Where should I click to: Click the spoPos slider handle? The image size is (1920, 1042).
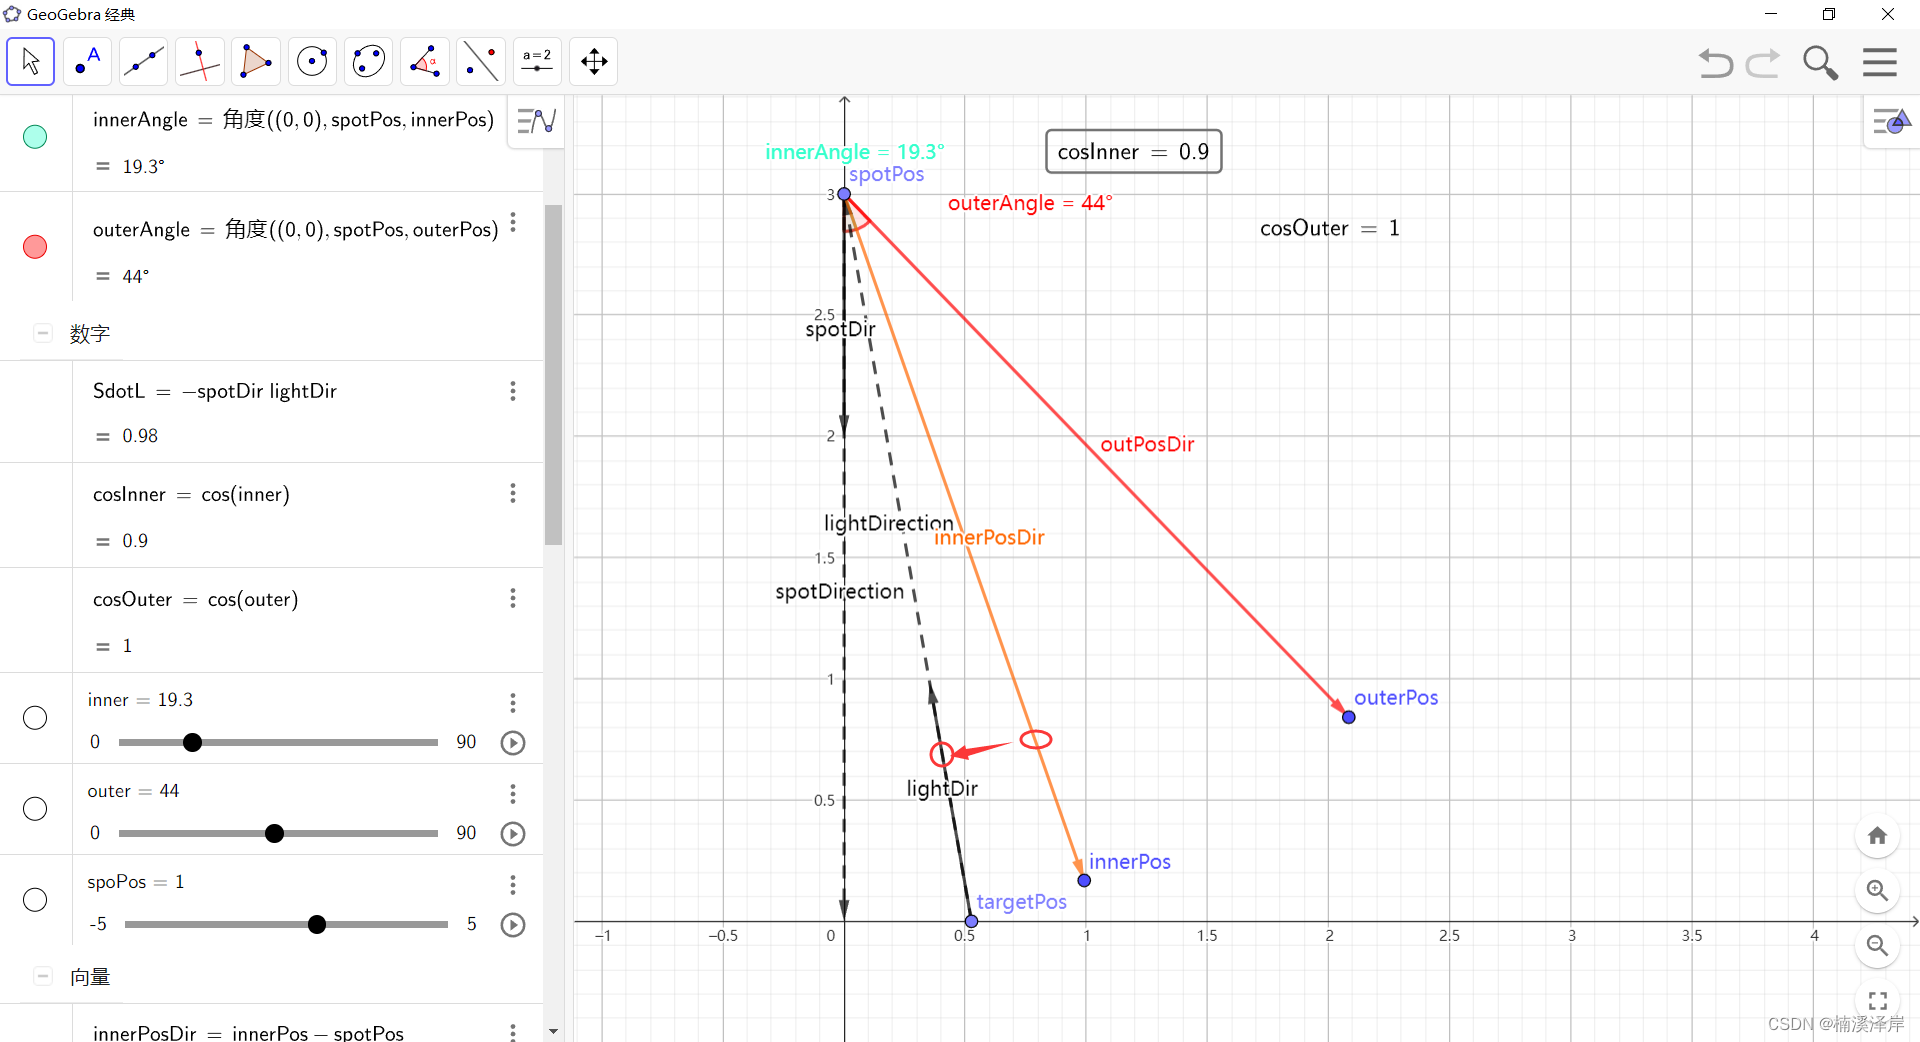[317, 924]
